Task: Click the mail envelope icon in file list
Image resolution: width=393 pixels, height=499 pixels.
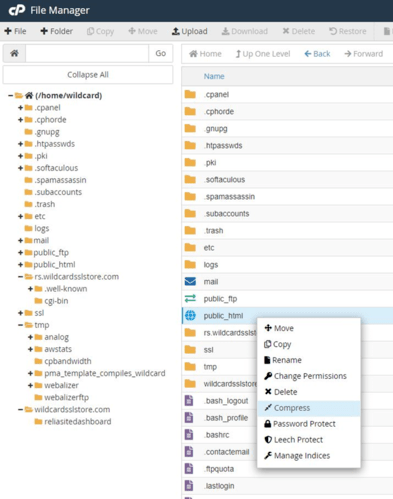Action: [190, 281]
